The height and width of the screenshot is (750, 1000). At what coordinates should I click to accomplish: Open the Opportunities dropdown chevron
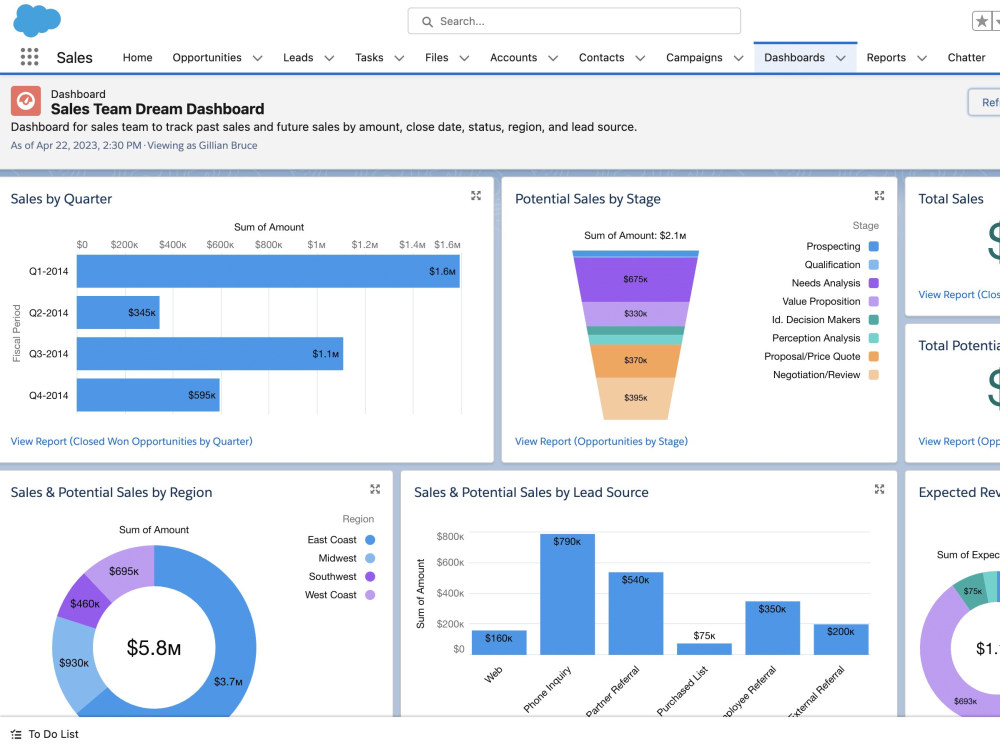coord(258,58)
